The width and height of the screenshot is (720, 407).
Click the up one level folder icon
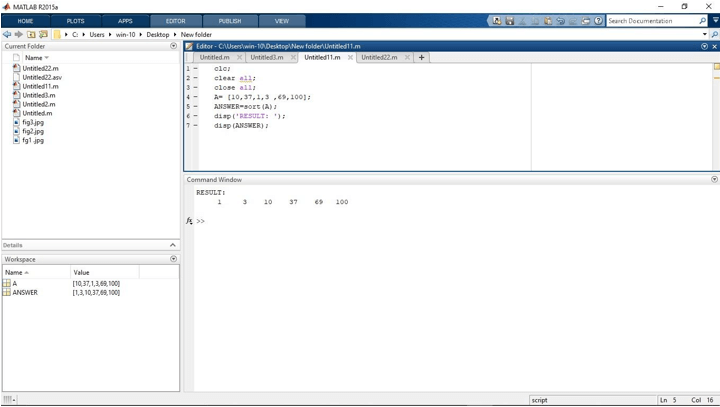[x=31, y=34]
